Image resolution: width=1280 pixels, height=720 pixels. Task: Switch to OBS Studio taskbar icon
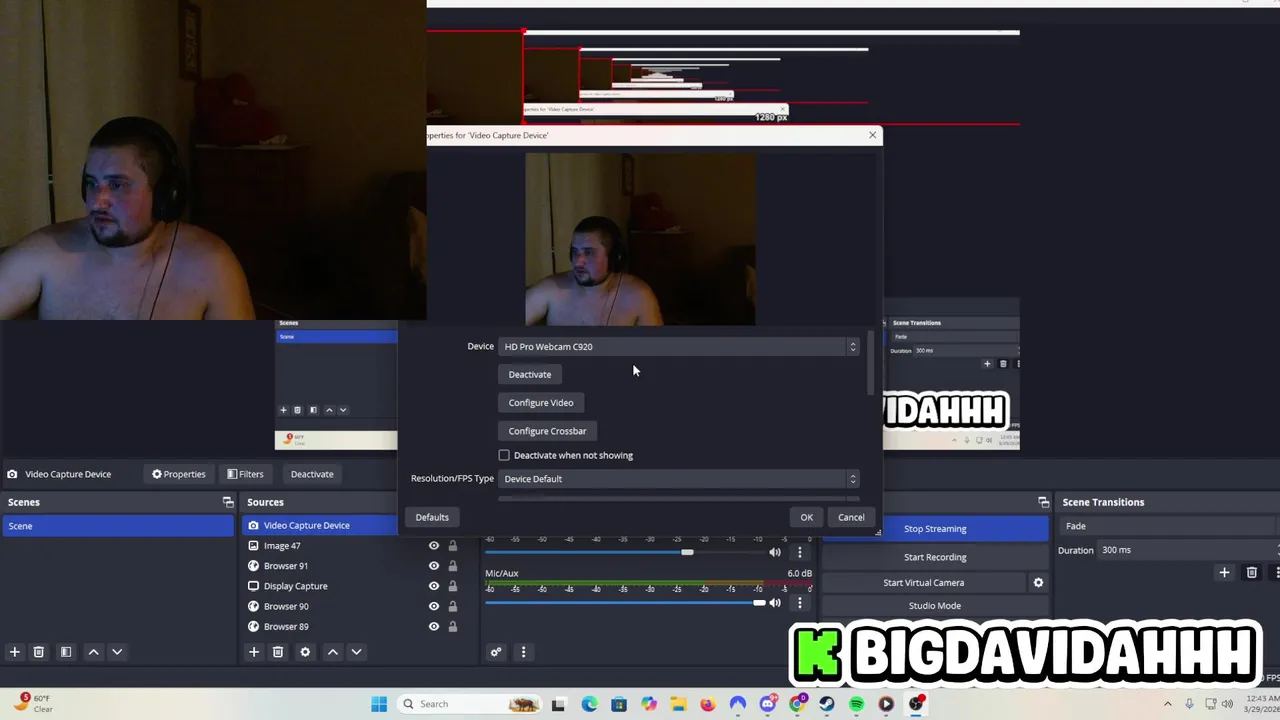click(916, 704)
